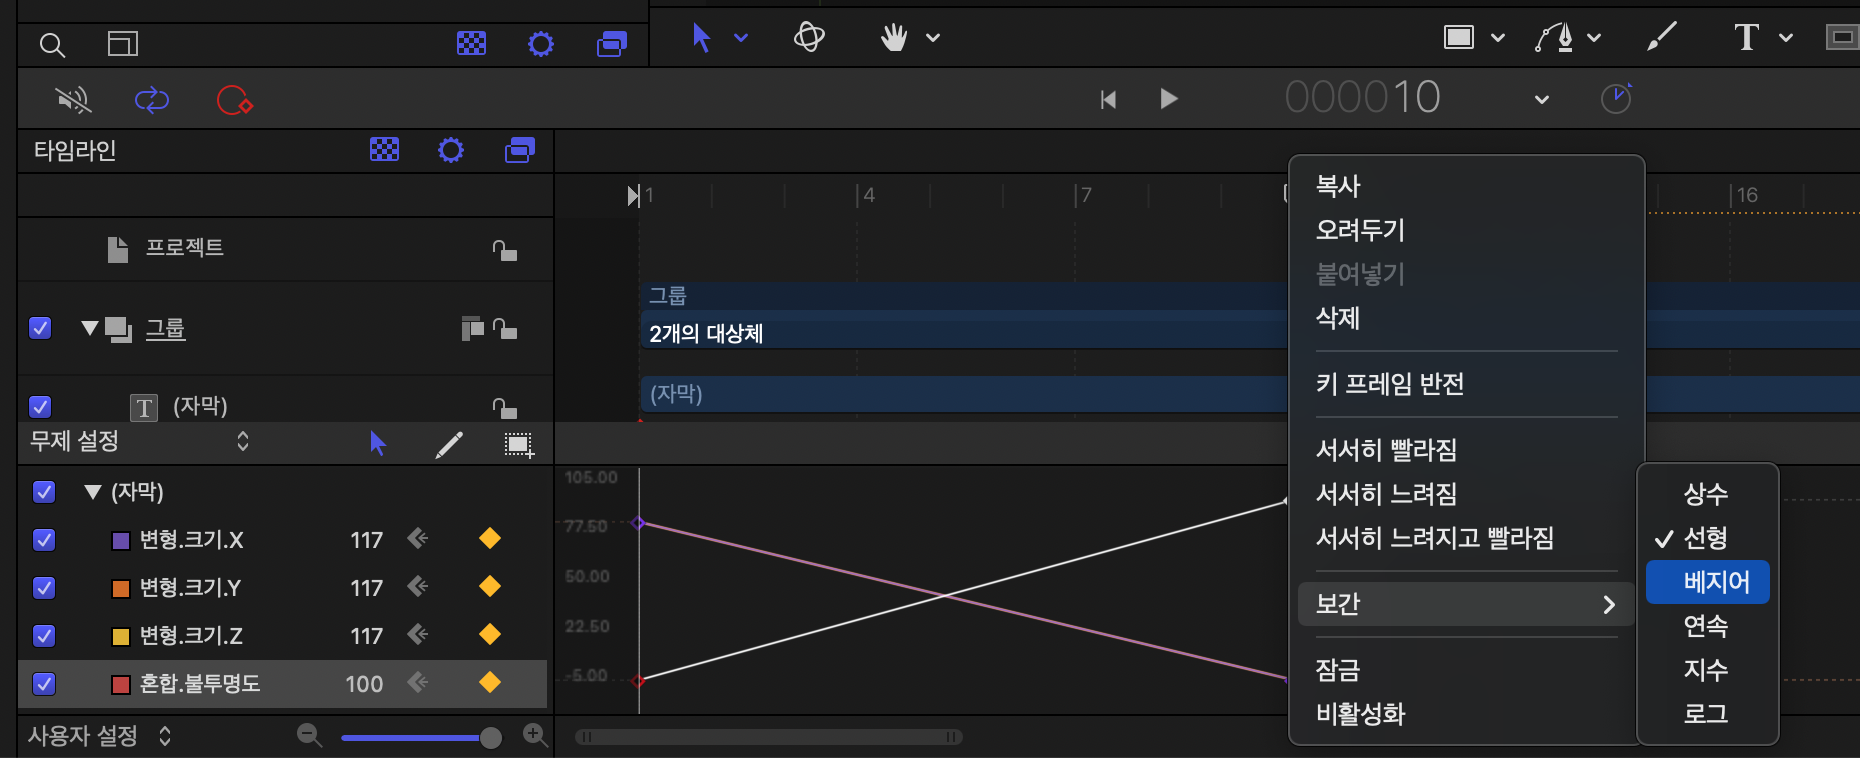Toggle the behaviors gear icon in top bar

pos(541,43)
